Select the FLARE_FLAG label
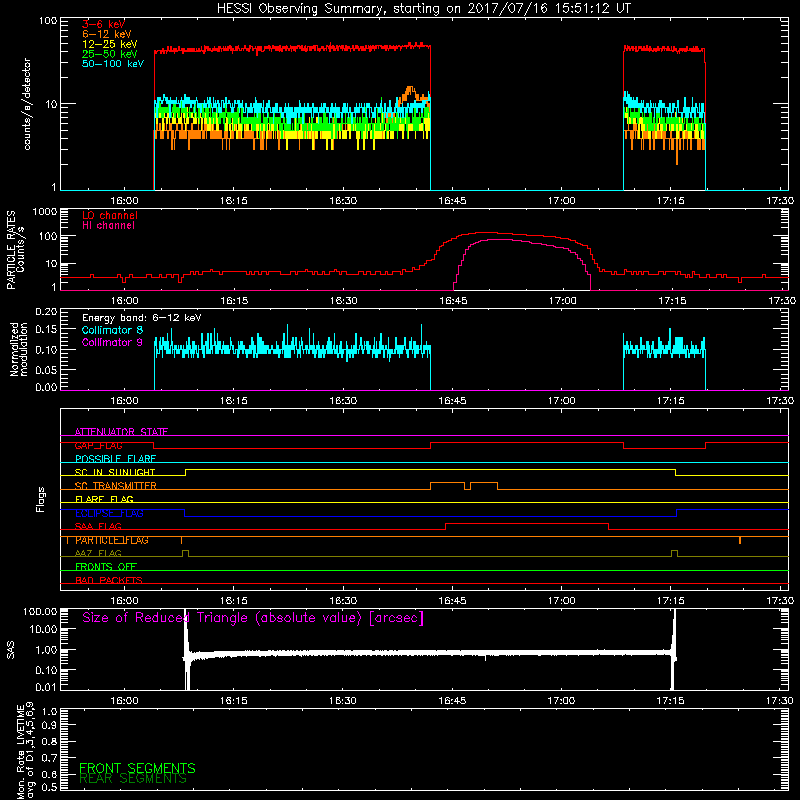800x800 pixels. (104, 499)
